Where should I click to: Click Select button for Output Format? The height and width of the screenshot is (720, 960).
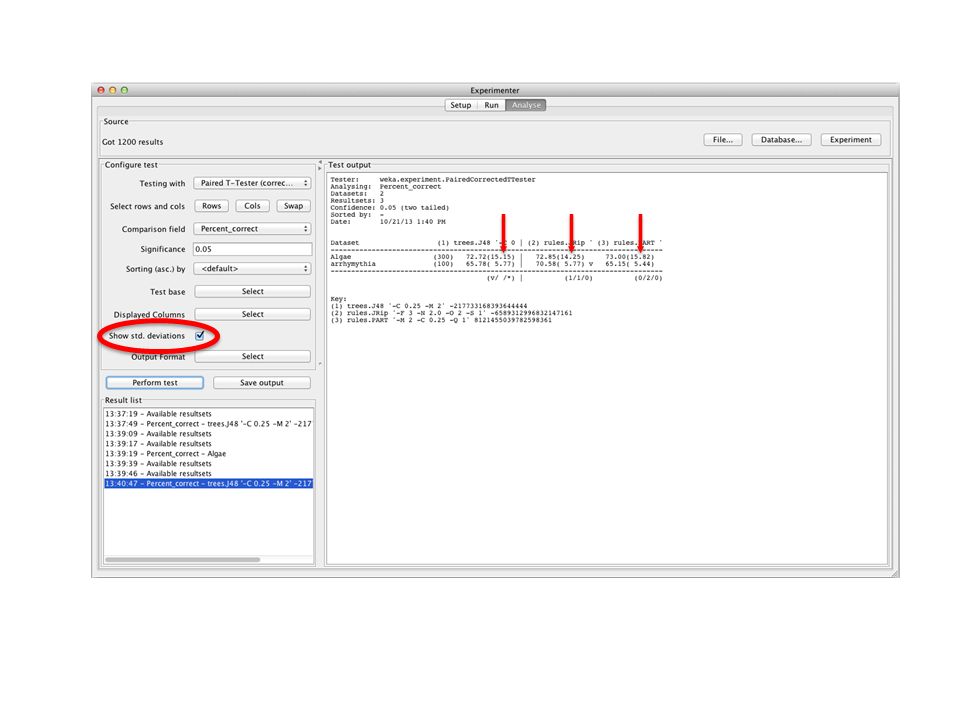252,356
